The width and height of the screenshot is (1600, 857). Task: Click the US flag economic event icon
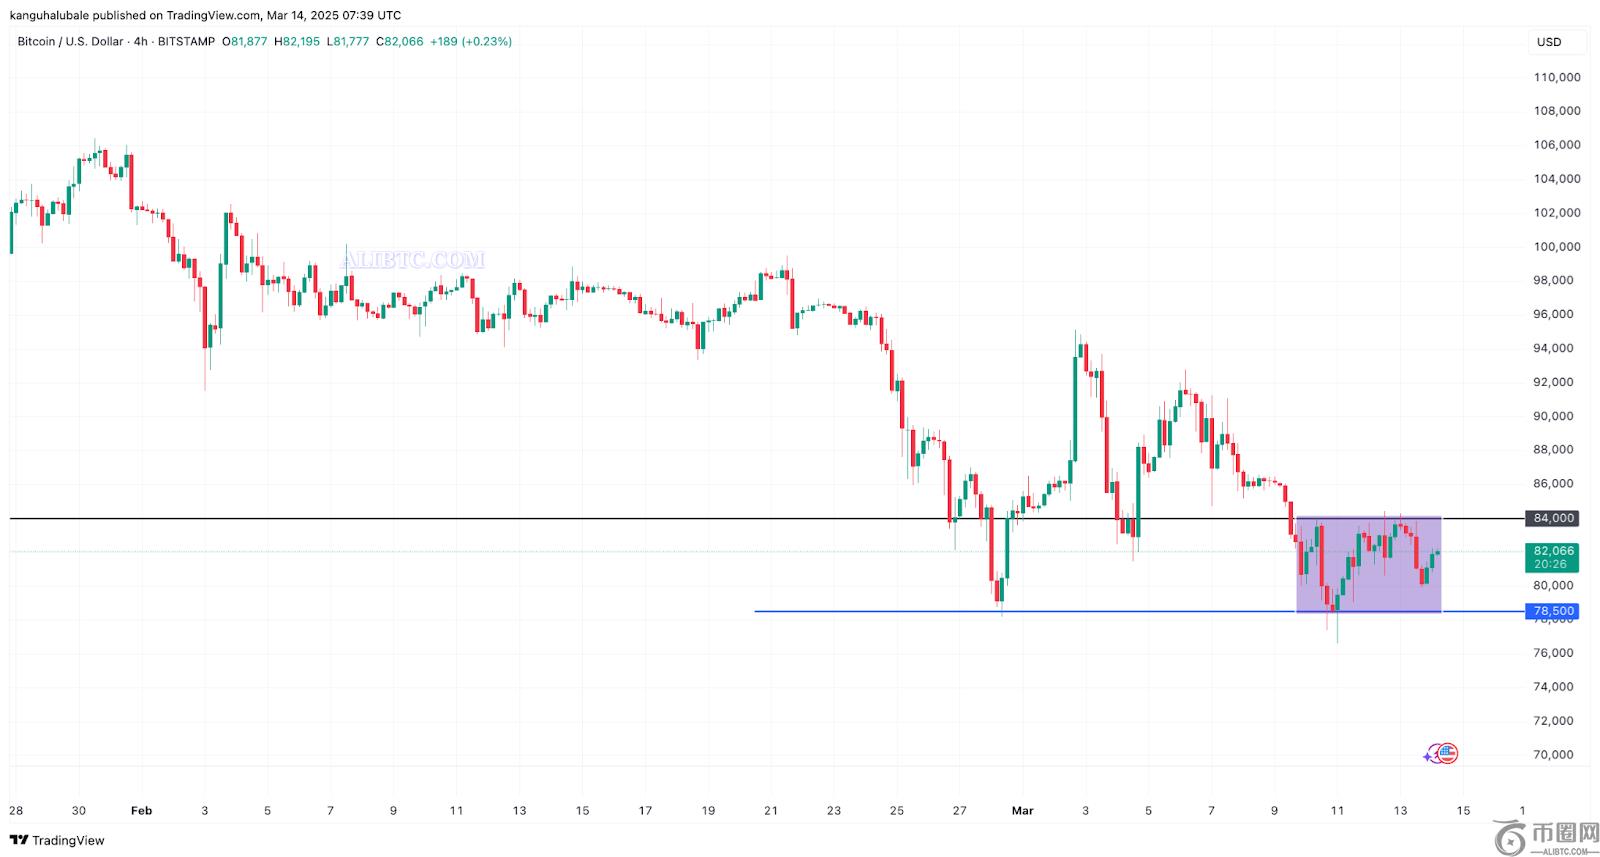1448,754
